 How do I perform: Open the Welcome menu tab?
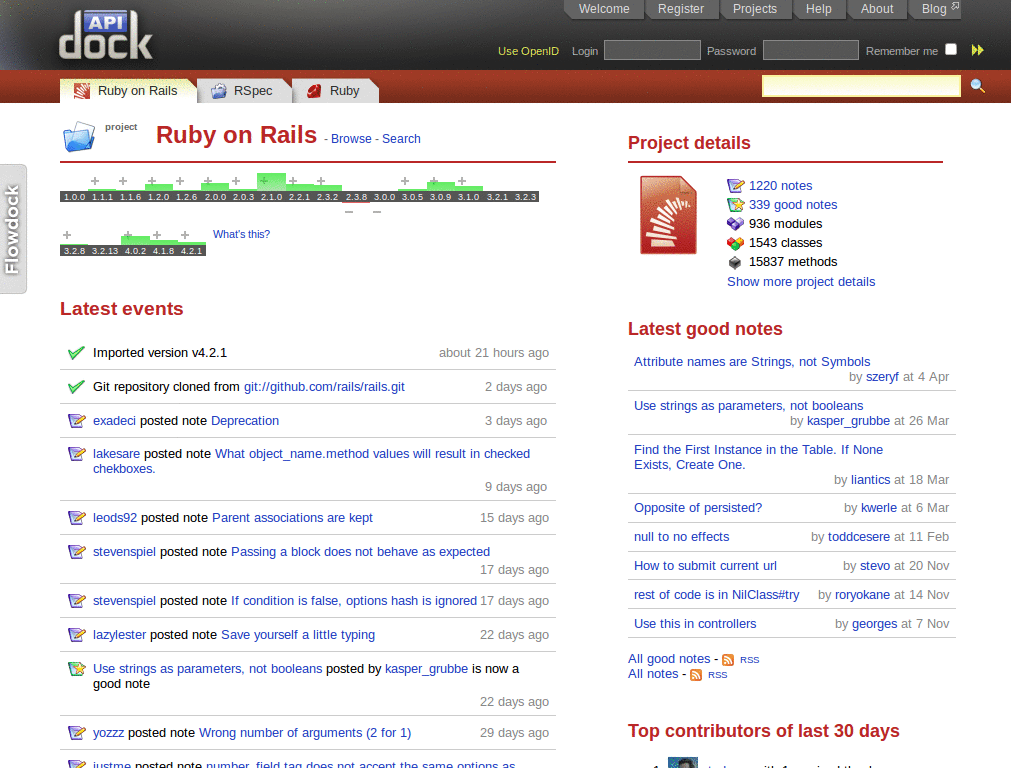click(604, 9)
